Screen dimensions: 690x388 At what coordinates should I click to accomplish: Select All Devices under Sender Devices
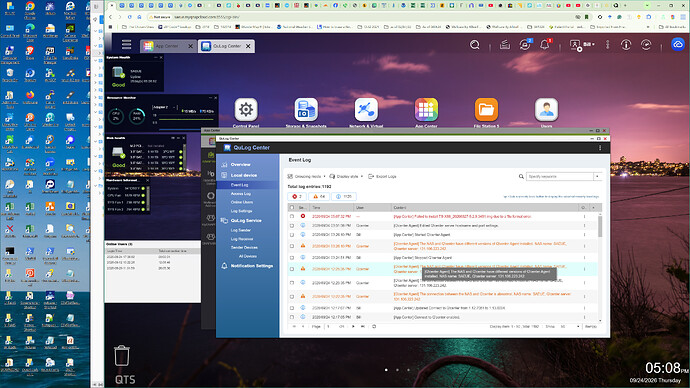[x=247, y=256]
